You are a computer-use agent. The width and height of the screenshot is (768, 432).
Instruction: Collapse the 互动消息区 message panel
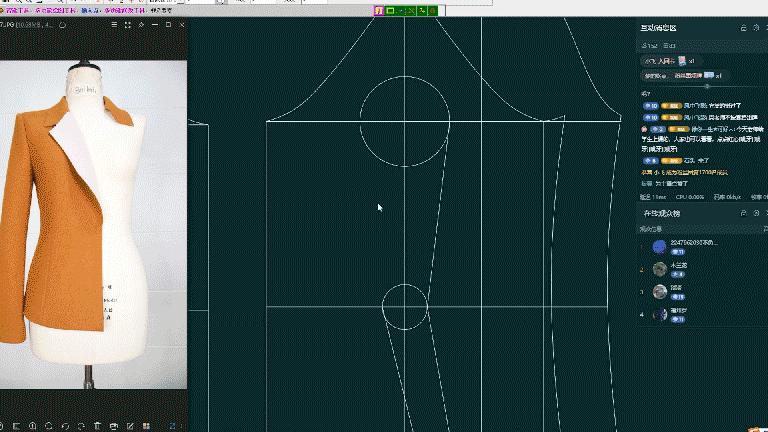757,28
